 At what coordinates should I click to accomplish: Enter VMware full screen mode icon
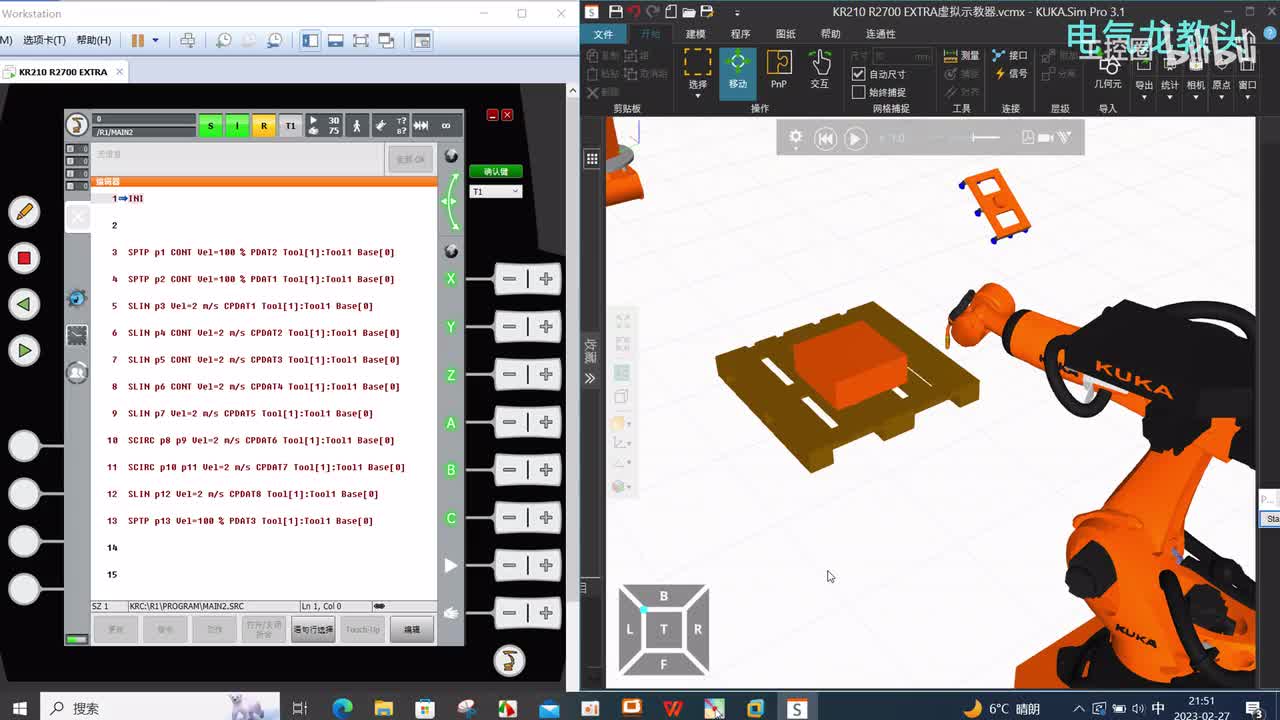(x=361, y=40)
